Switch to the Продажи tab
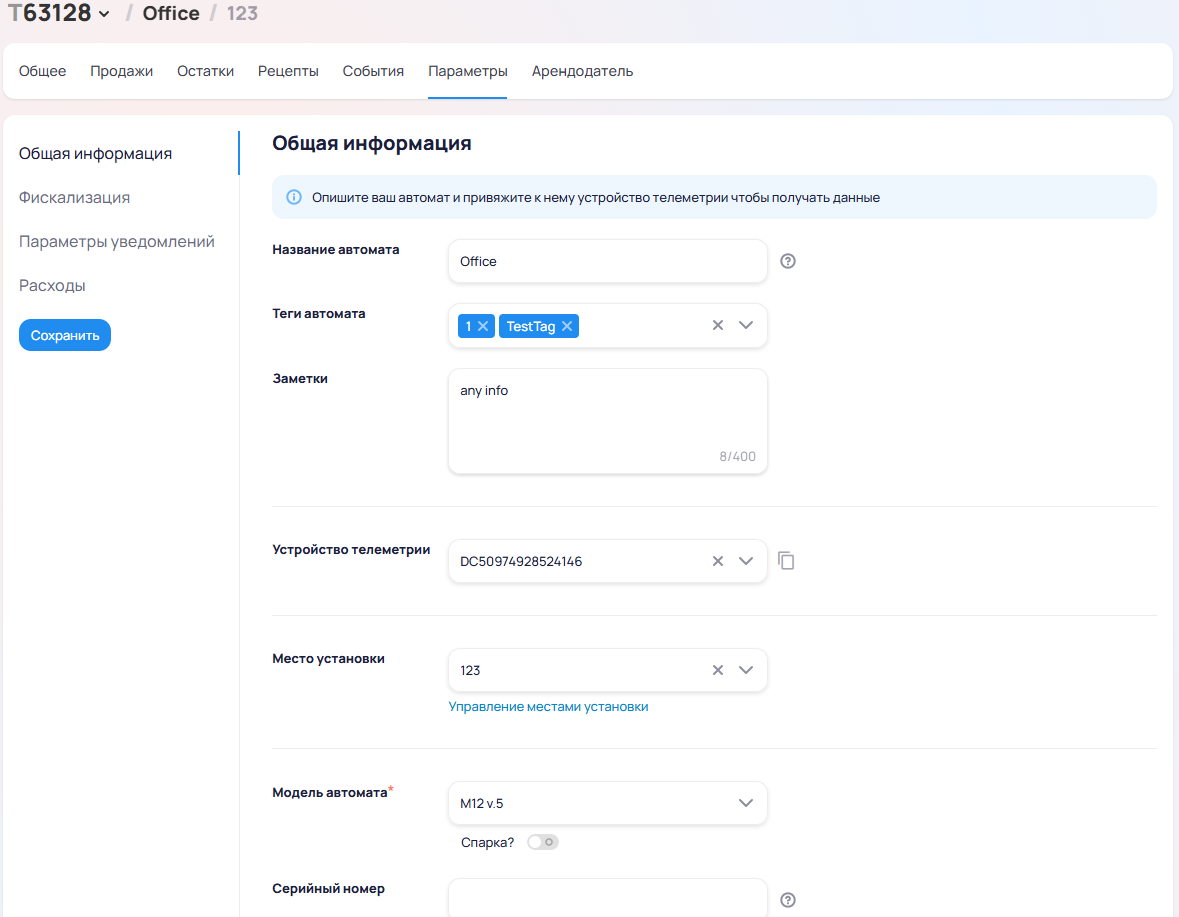Image resolution: width=1179 pixels, height=917 pixels. tap(122, 71)
